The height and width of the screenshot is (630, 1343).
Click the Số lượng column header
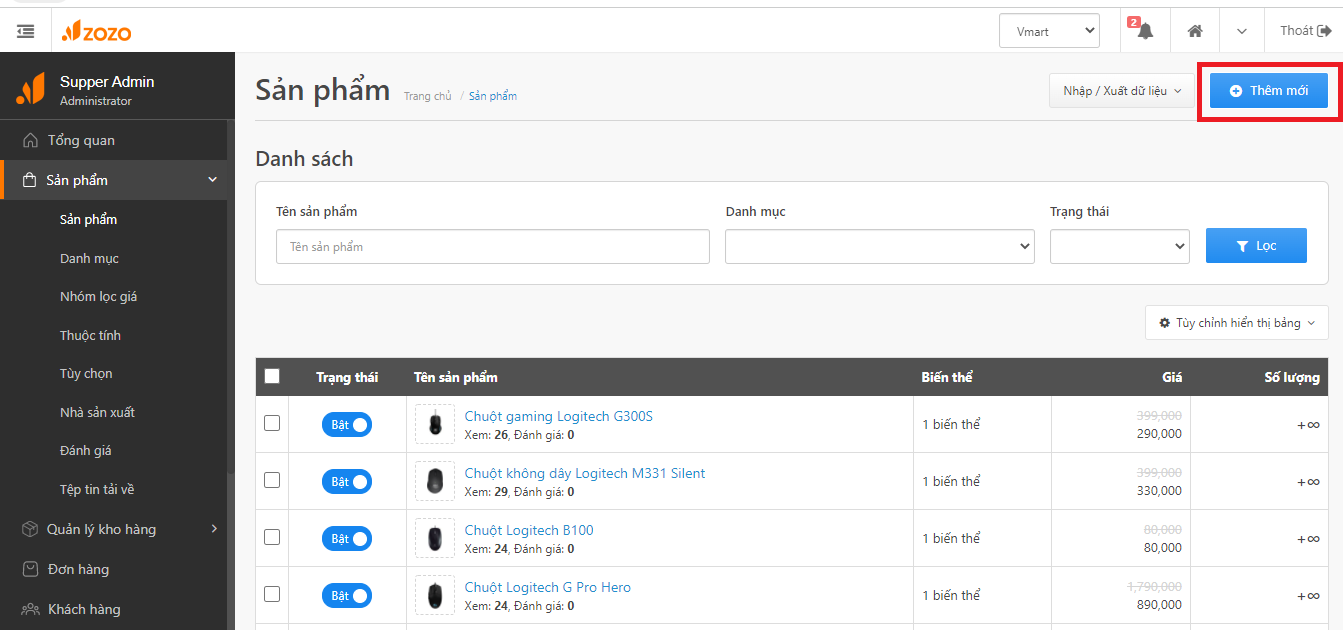(1292, 377)
